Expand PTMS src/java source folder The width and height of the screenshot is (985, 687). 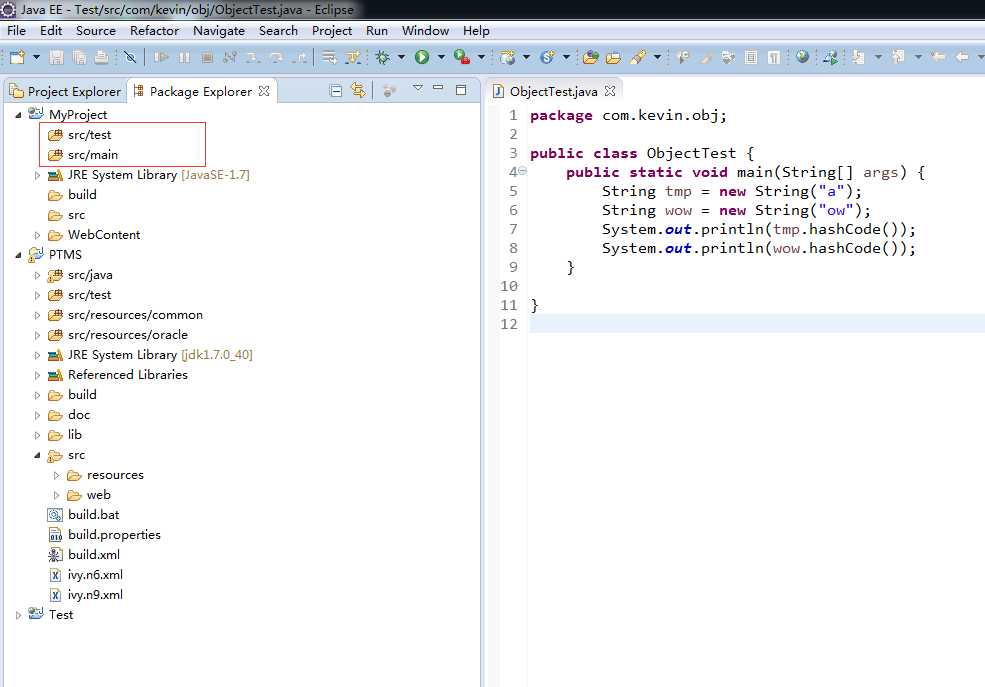click(37, 275)
